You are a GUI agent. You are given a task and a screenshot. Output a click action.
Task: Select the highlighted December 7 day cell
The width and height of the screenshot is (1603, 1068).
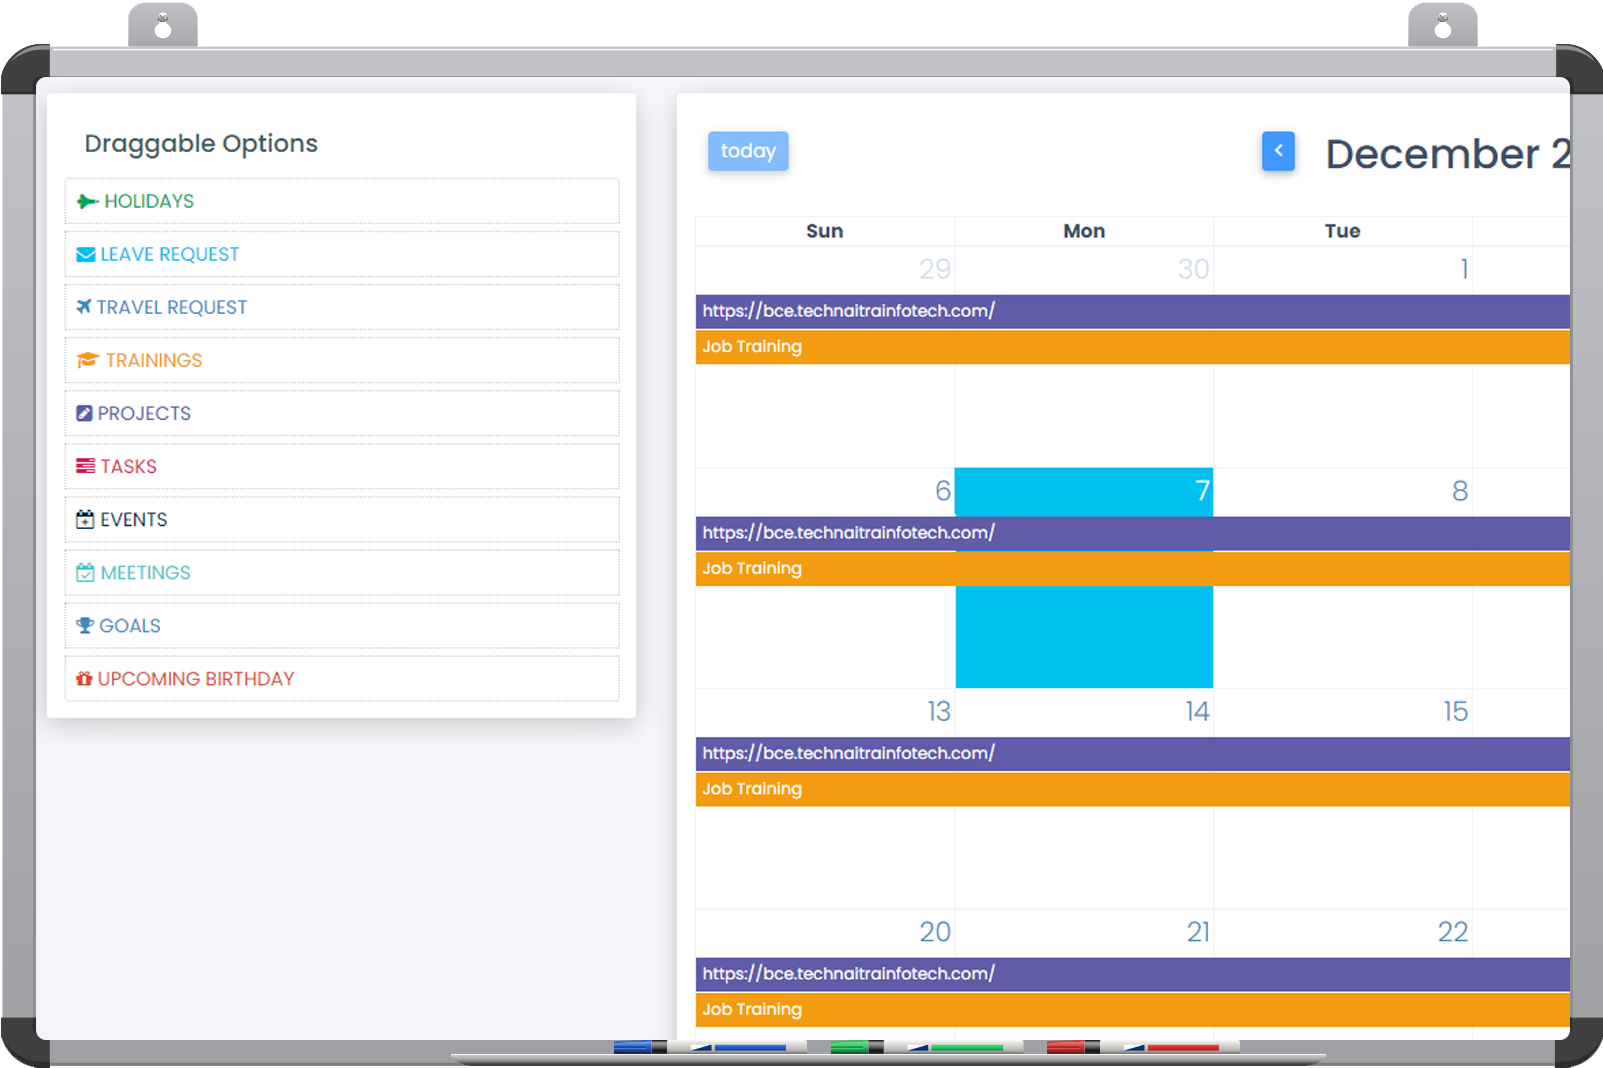pos(1084,638)
